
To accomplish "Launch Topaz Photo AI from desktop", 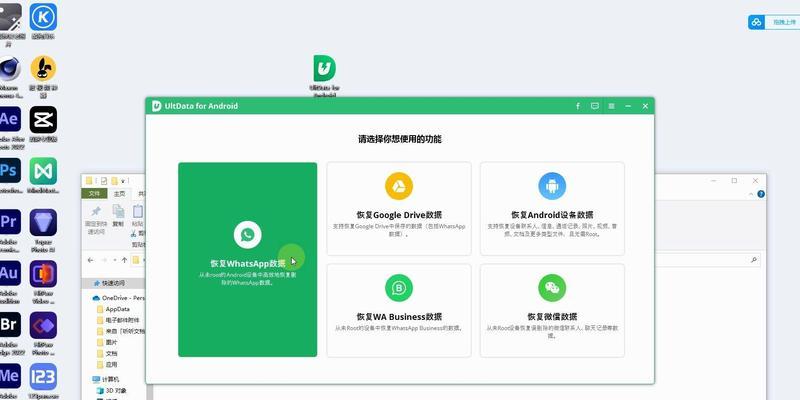I will [43, 231].
